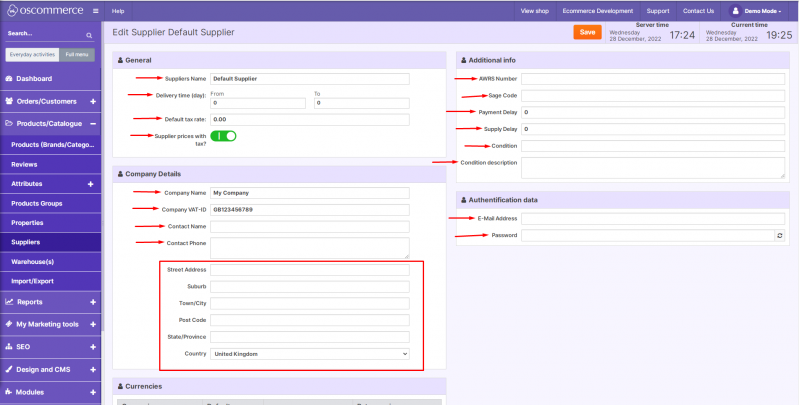Click the My Marketing tools icon
The height and width of the screenshot is (405, 799).
9,324
